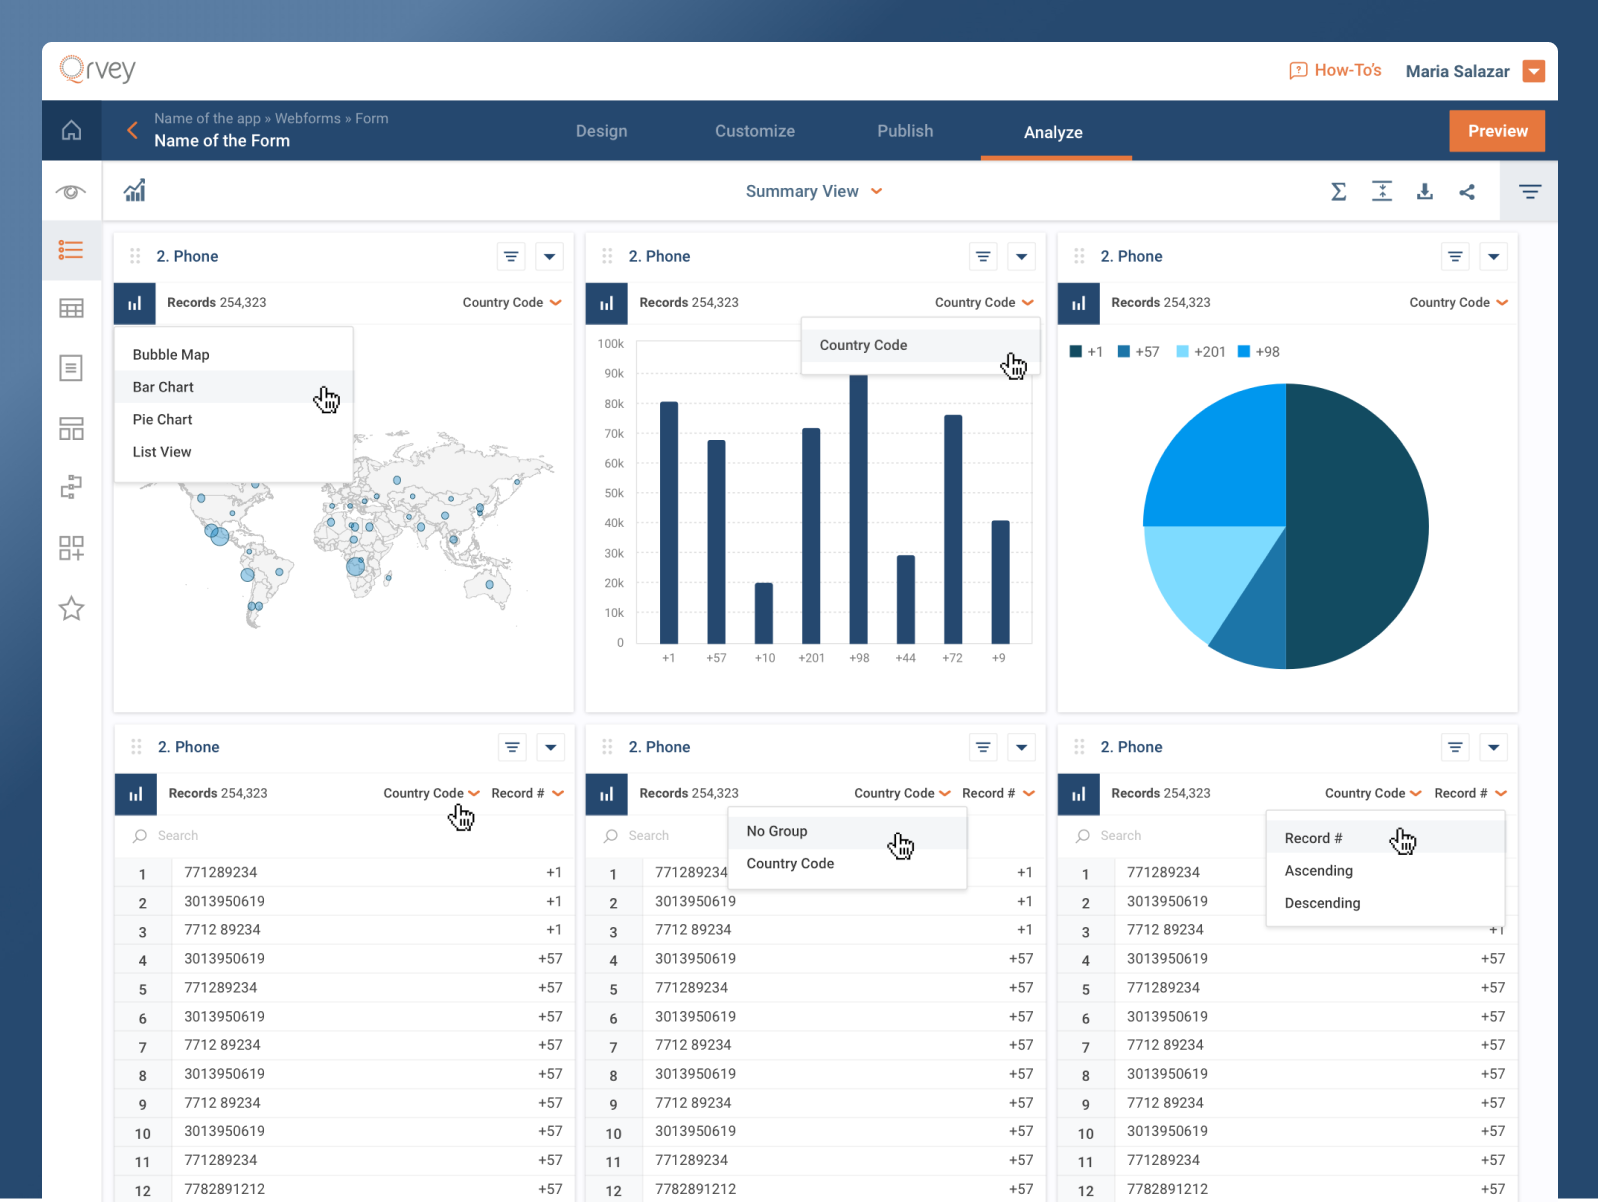
Task: Click the +98 bar in bar chart
Action: tap(858, 509)
